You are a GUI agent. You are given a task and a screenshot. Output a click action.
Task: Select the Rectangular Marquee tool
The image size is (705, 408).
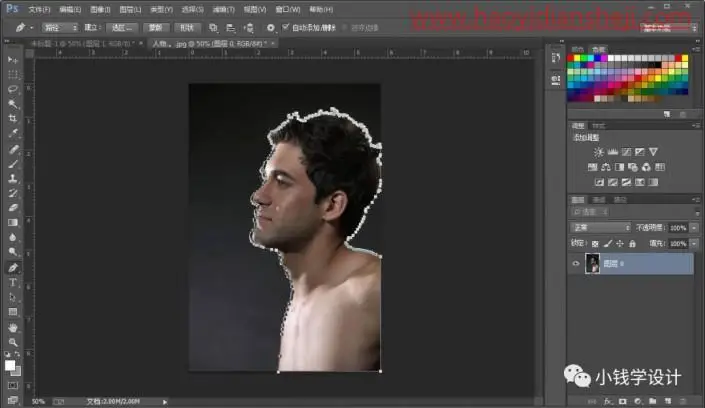[x=13, y=74]
